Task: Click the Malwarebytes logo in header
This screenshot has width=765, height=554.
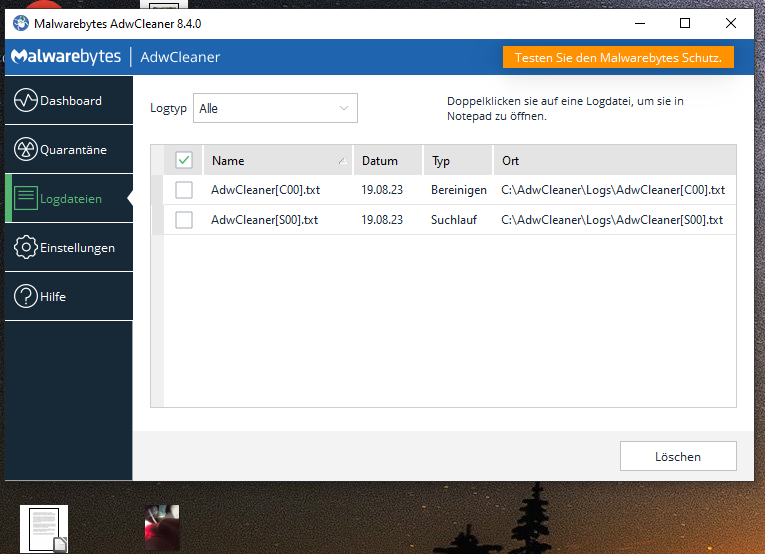Action: (x=66, y=57)
